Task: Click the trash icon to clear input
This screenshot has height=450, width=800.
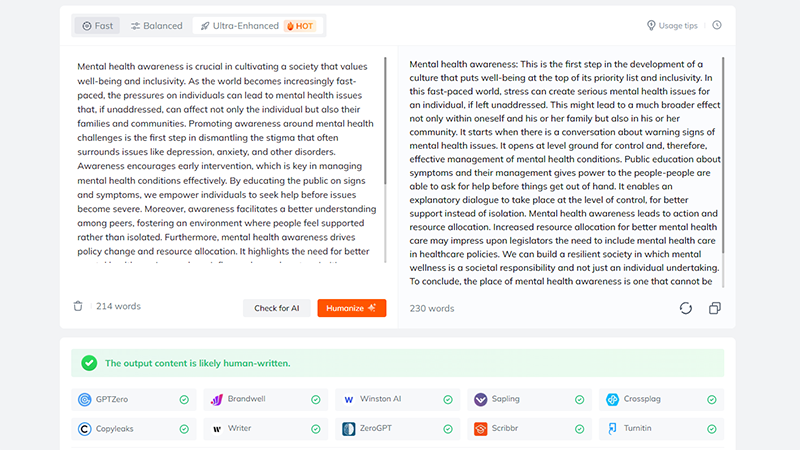Action: click(78, 307)
